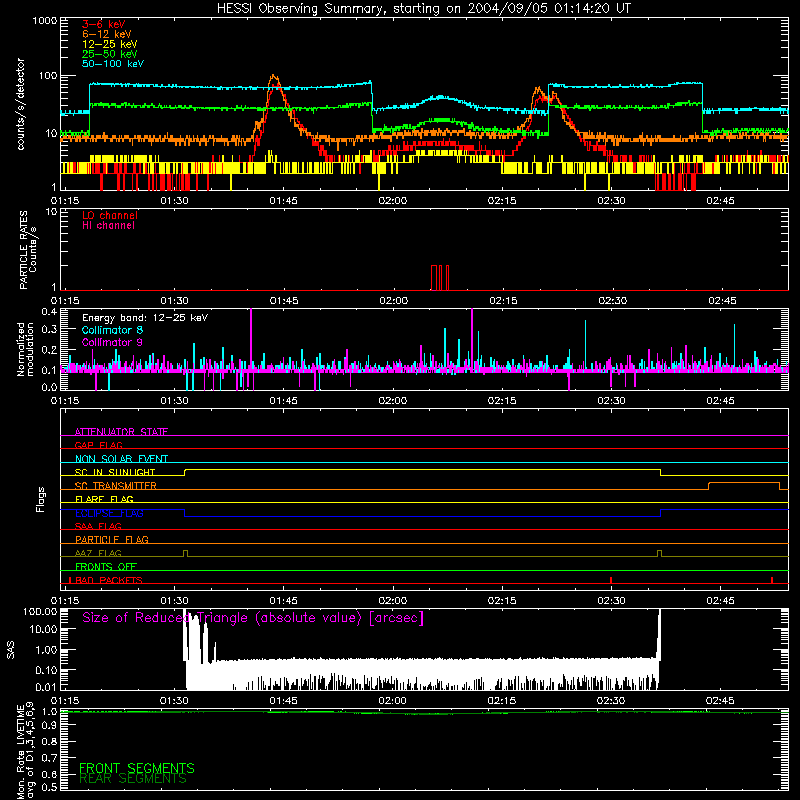Click the vertical 'Flags' axis label
800x800 pixels.
click(x=41, y=500)
